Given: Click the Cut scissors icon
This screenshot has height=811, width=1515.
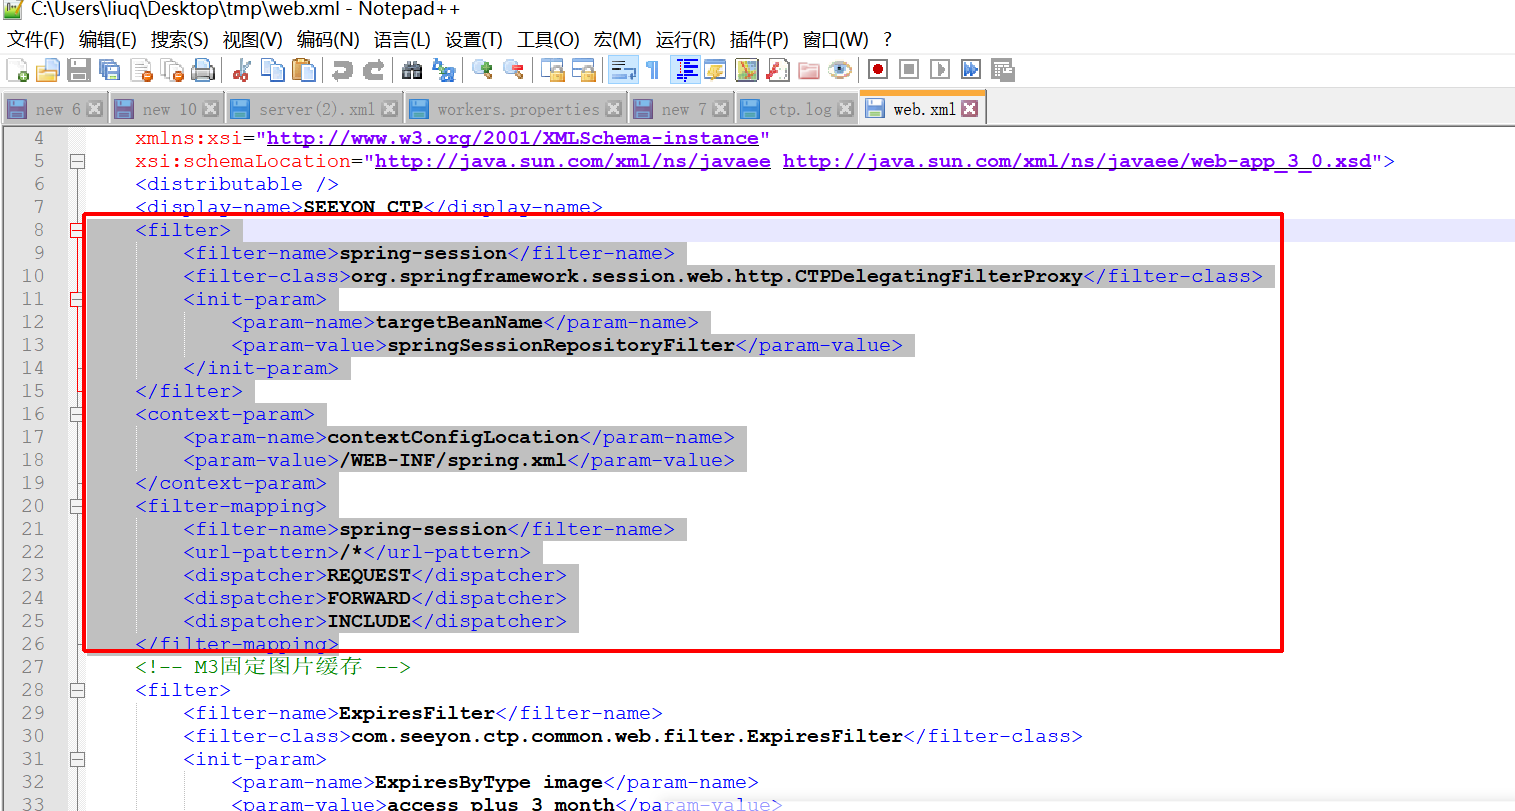Looking at the screenshot, I should pyautogui.click(x=241, y=70).
